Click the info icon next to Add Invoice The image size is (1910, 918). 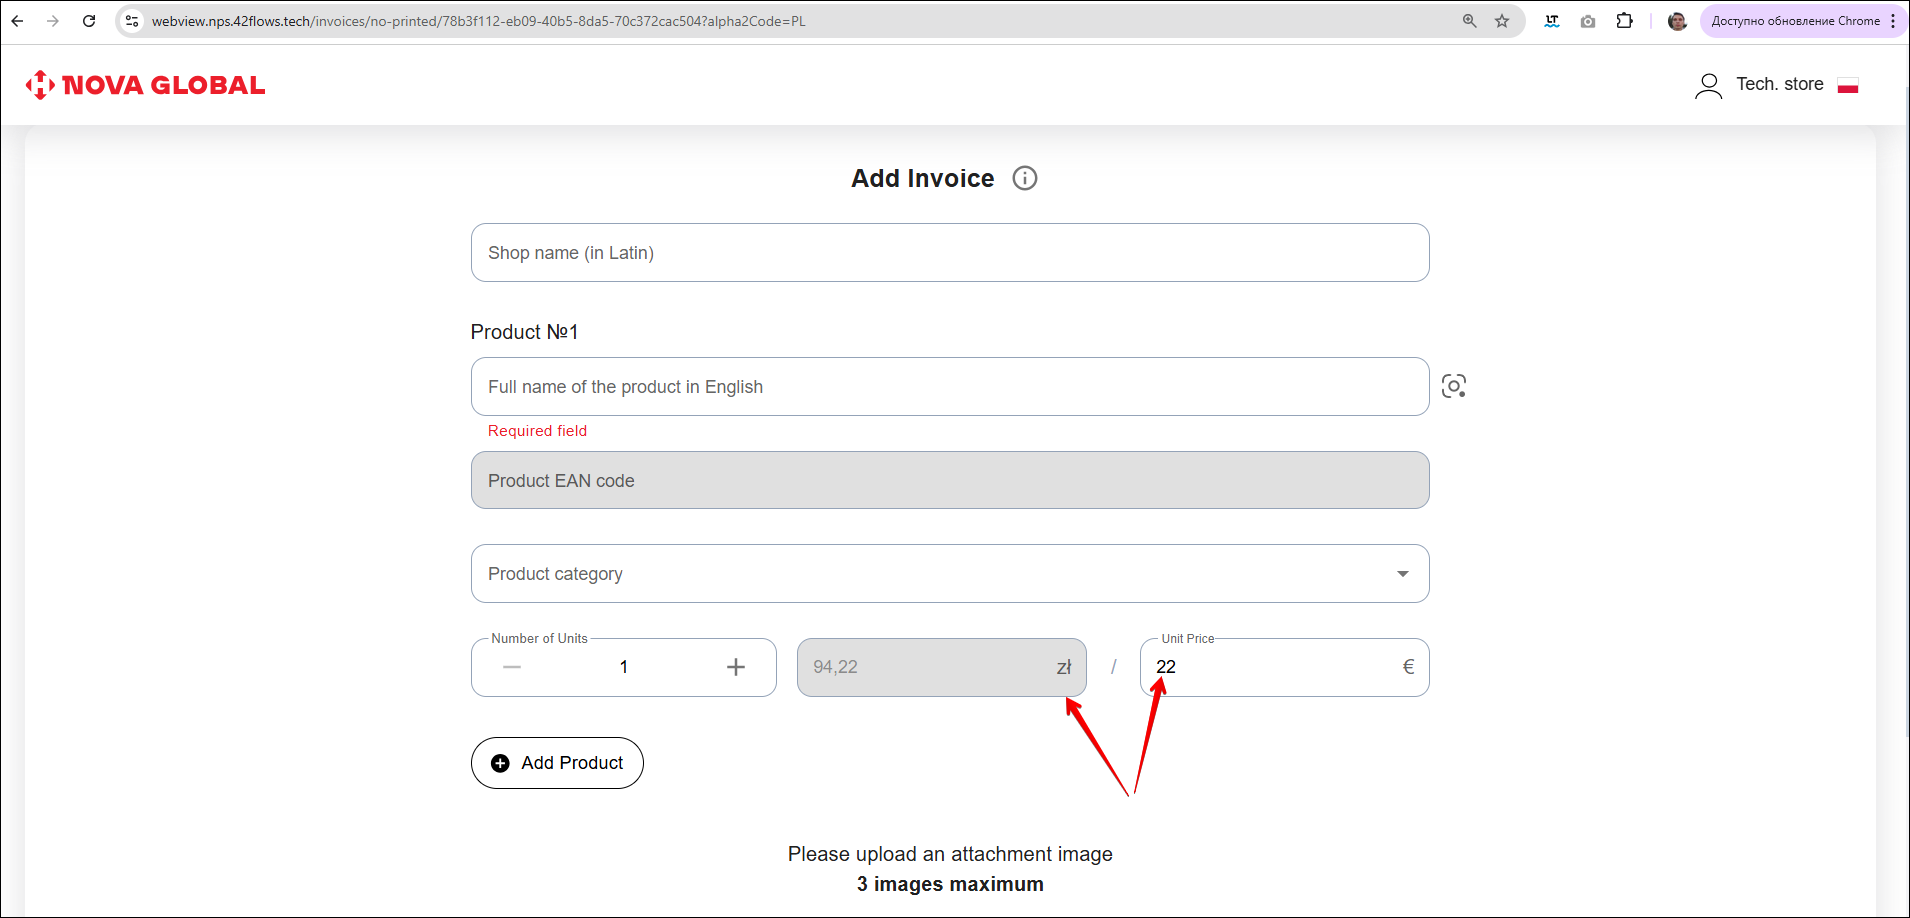(x=1025, y=178)
